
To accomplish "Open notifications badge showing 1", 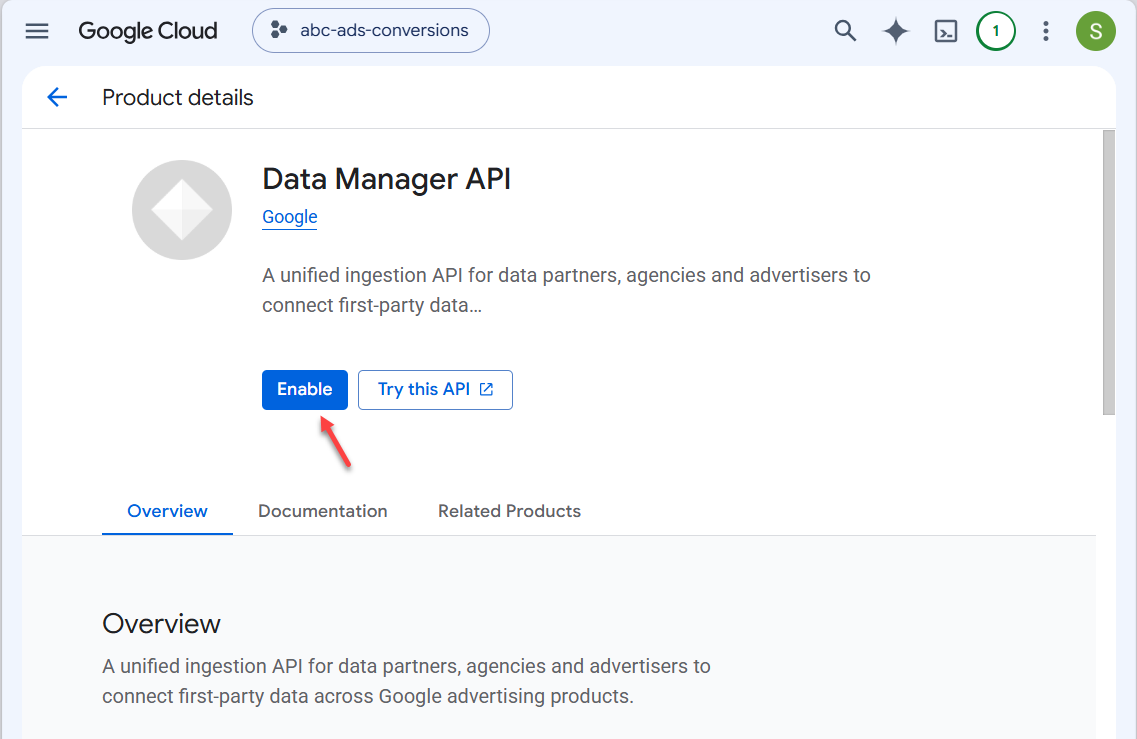I will pyautogui.click(x=996, y=31).
